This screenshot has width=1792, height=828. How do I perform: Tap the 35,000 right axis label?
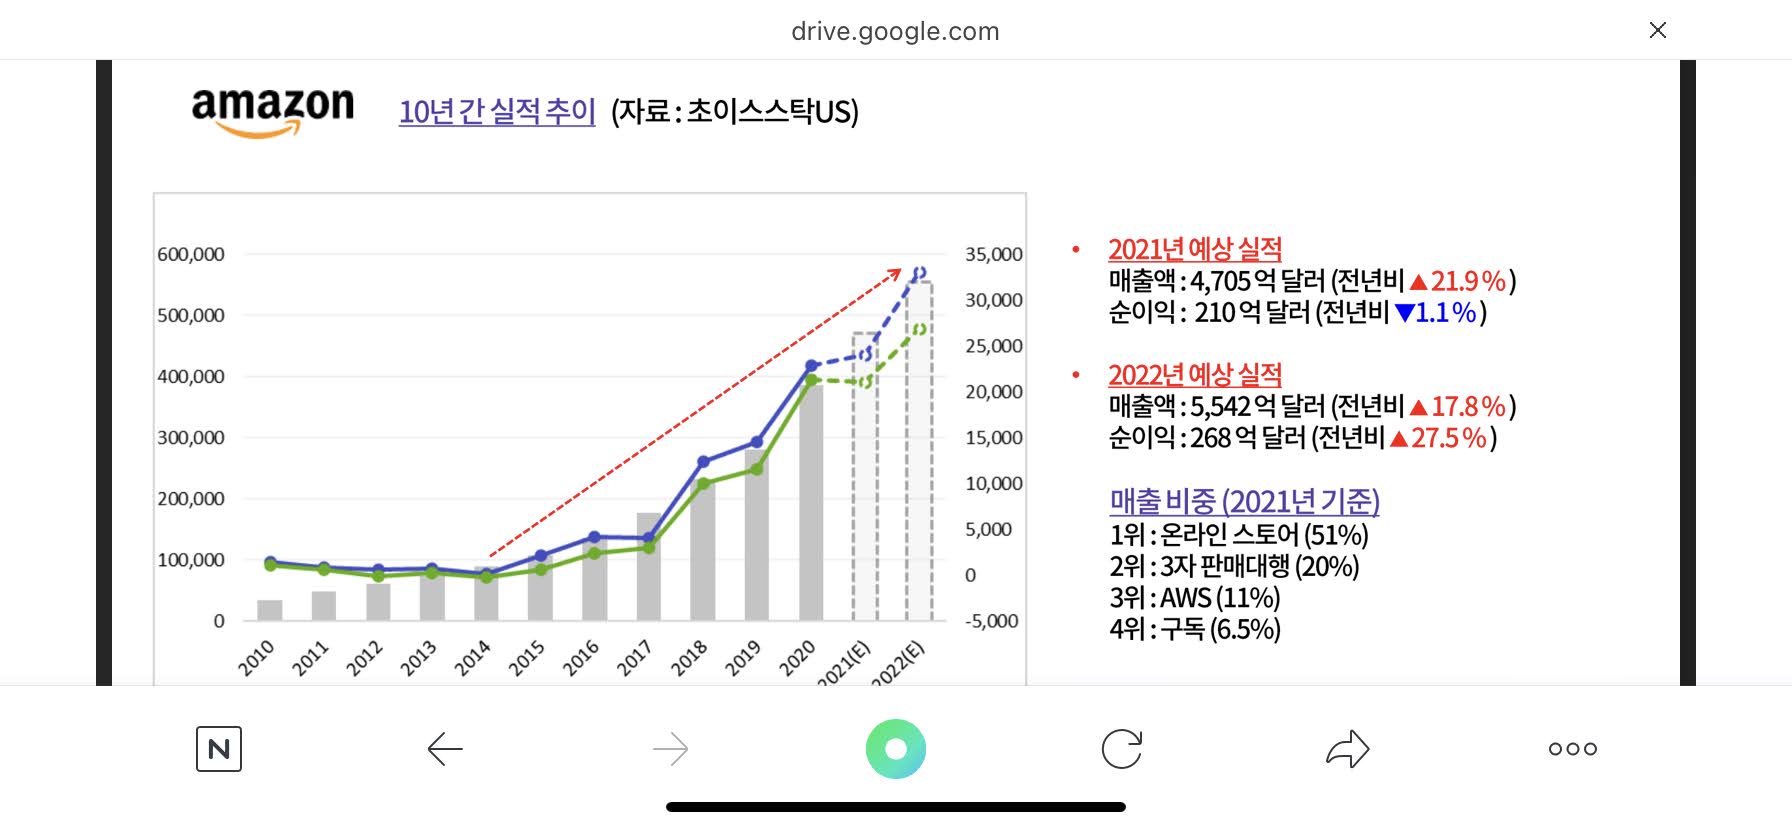coord(994,254)
